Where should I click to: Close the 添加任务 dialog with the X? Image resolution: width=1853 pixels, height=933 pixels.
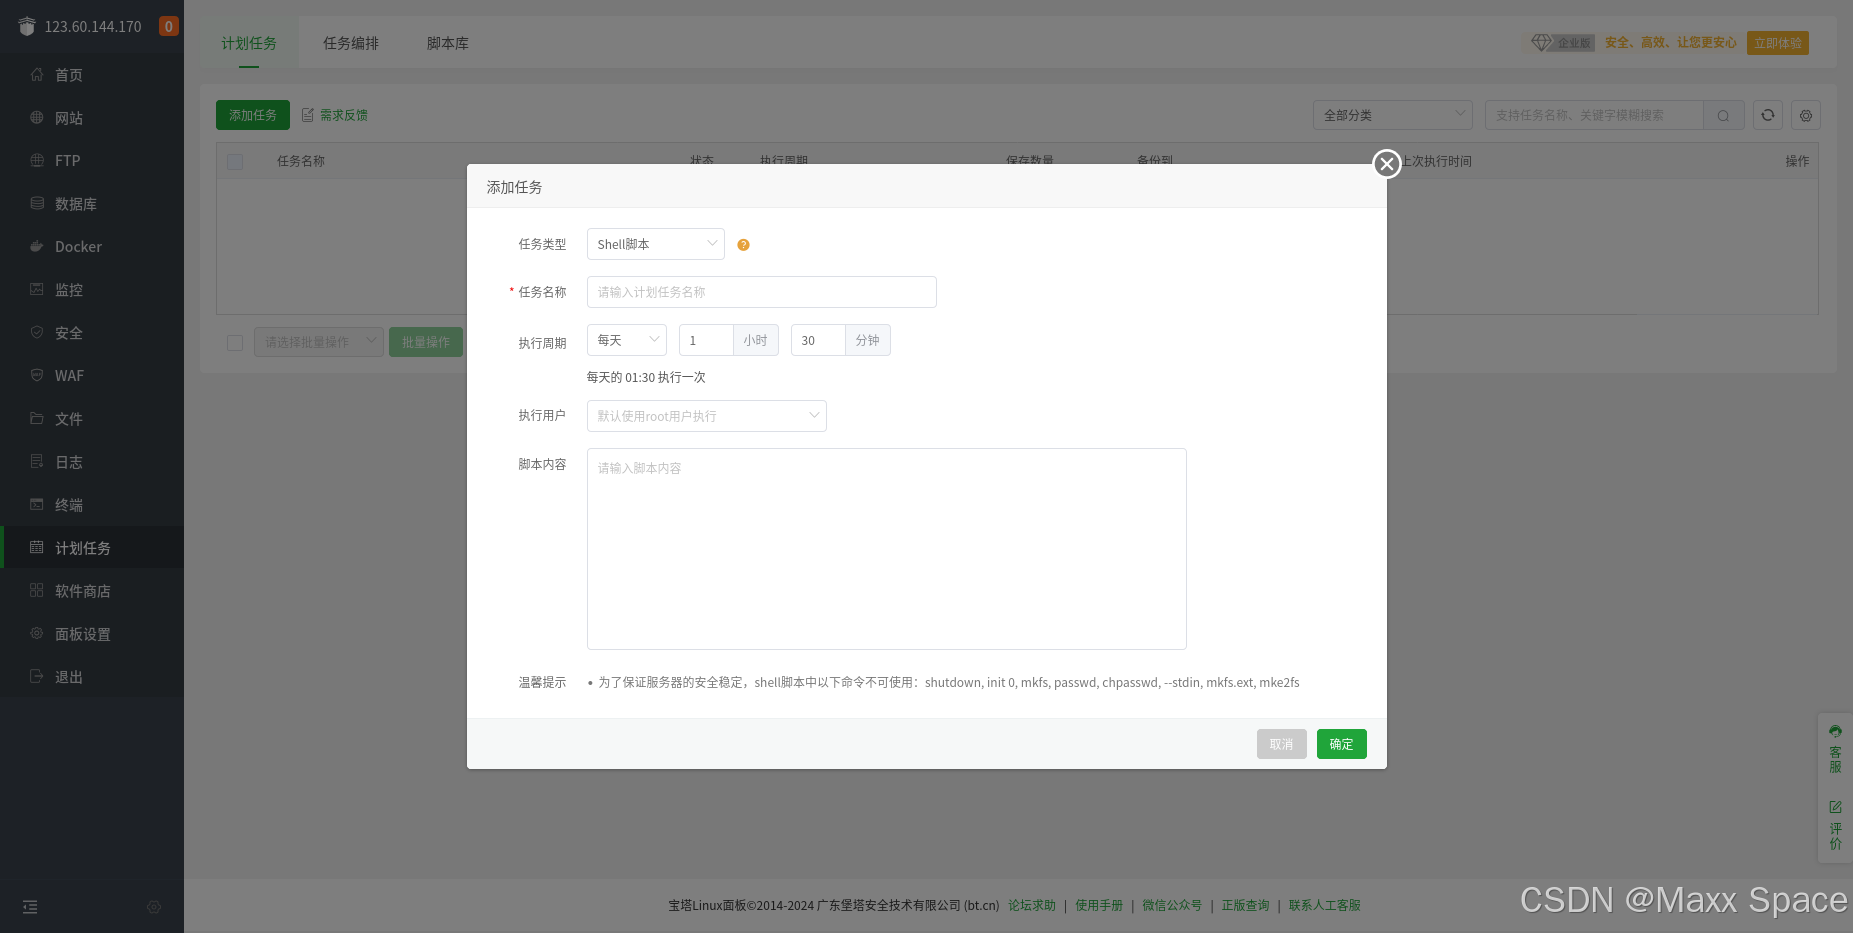pos(1386,164)
